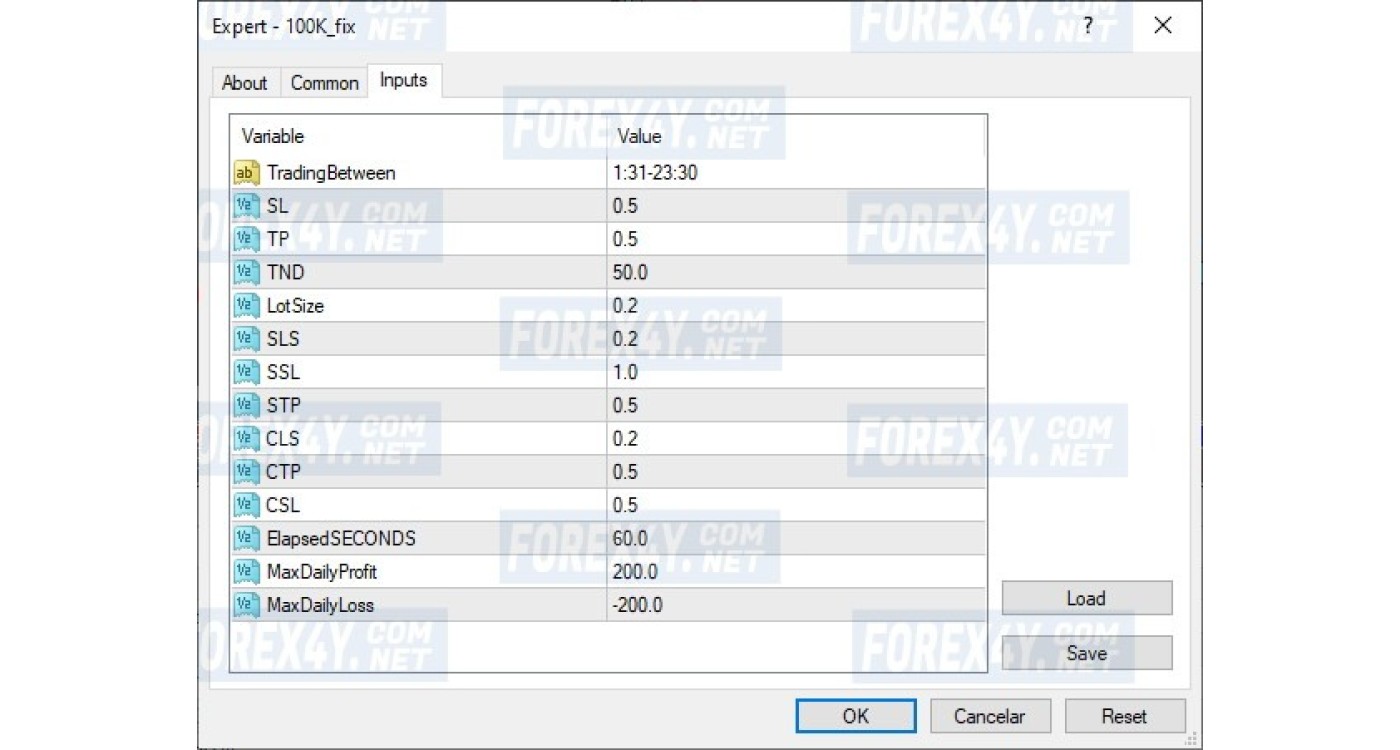Image resolution: width=1400 pixels, height=750 pixels.
Task: Click the MaxDailyLoss variable icon
Action: tap(246, 604)
